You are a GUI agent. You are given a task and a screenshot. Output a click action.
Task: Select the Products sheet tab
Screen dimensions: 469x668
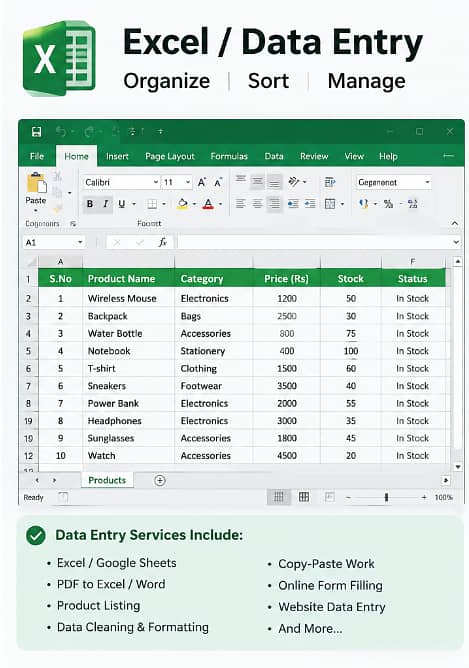click(x=107, y=480)
